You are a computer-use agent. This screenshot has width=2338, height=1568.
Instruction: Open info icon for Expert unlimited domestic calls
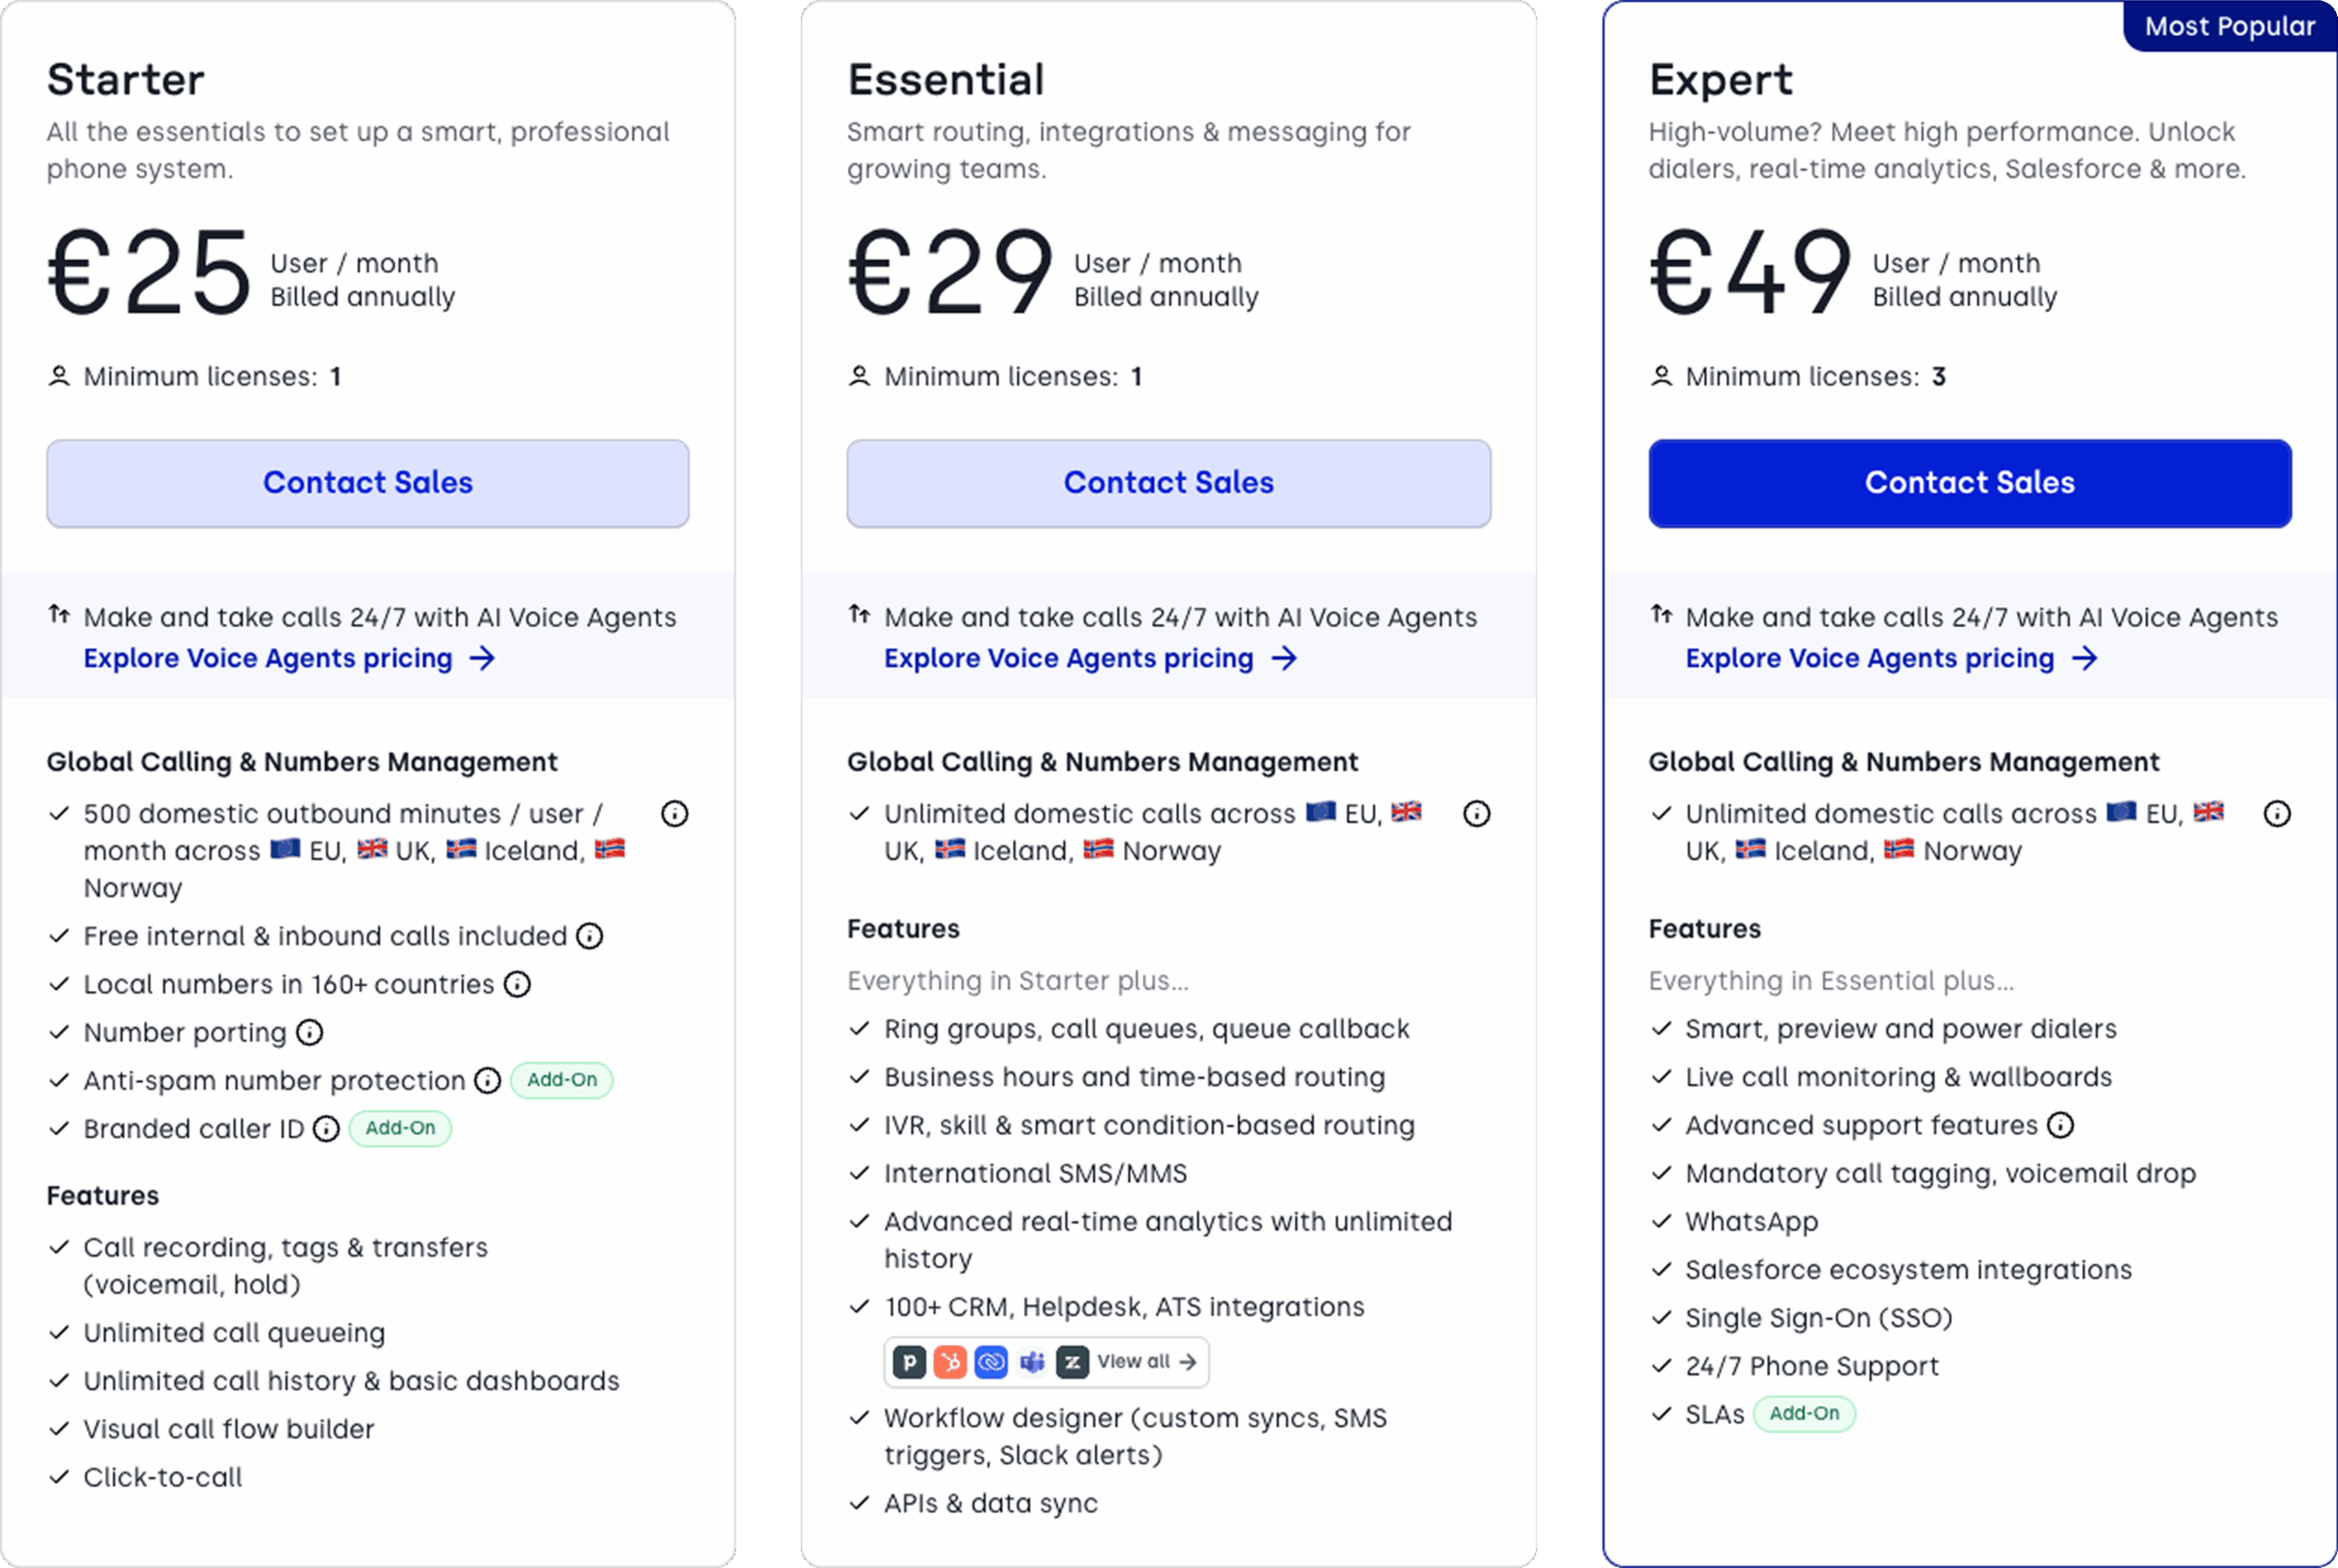point(2277,814)
